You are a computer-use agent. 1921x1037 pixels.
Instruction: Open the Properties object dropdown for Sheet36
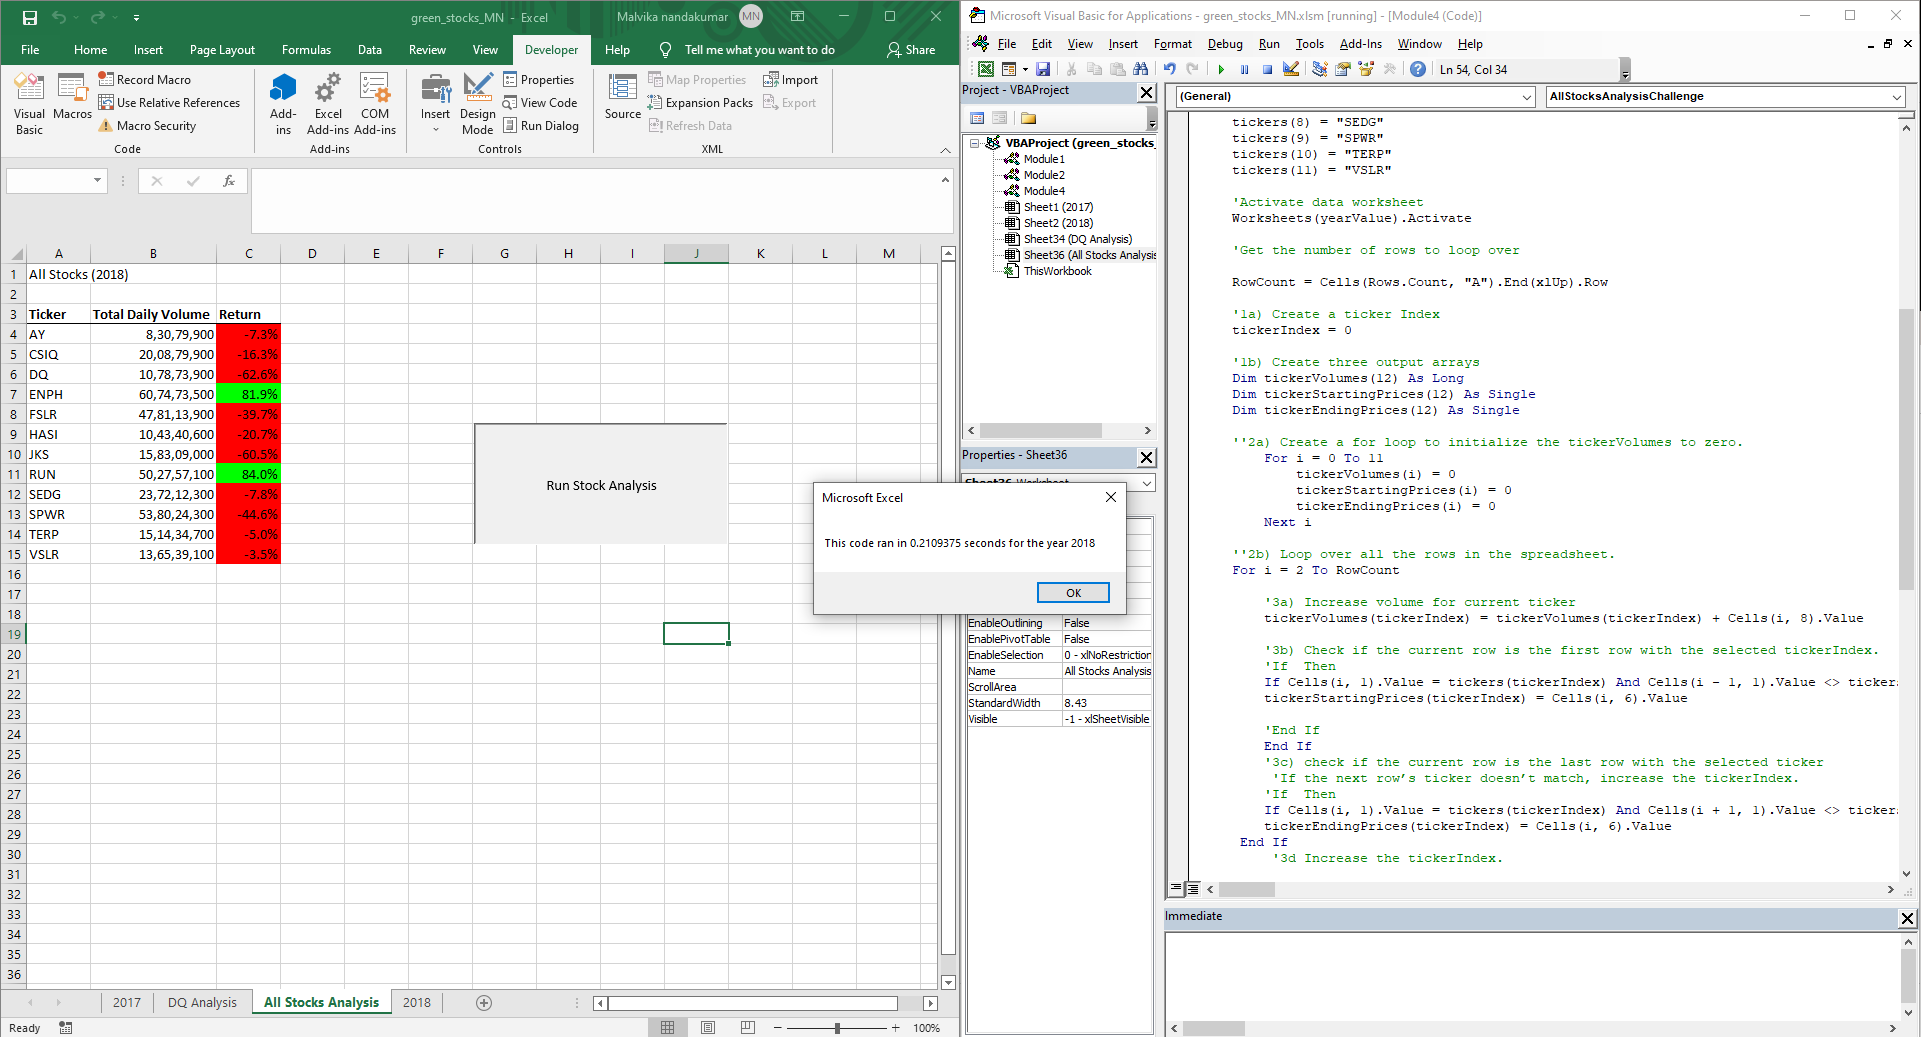point(1146,483)
